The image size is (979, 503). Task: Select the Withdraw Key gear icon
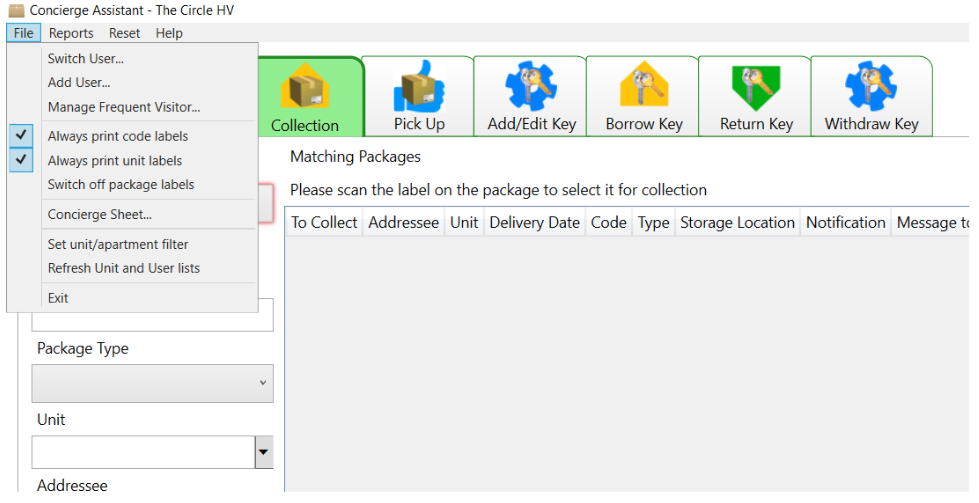[x=870, y=88]
